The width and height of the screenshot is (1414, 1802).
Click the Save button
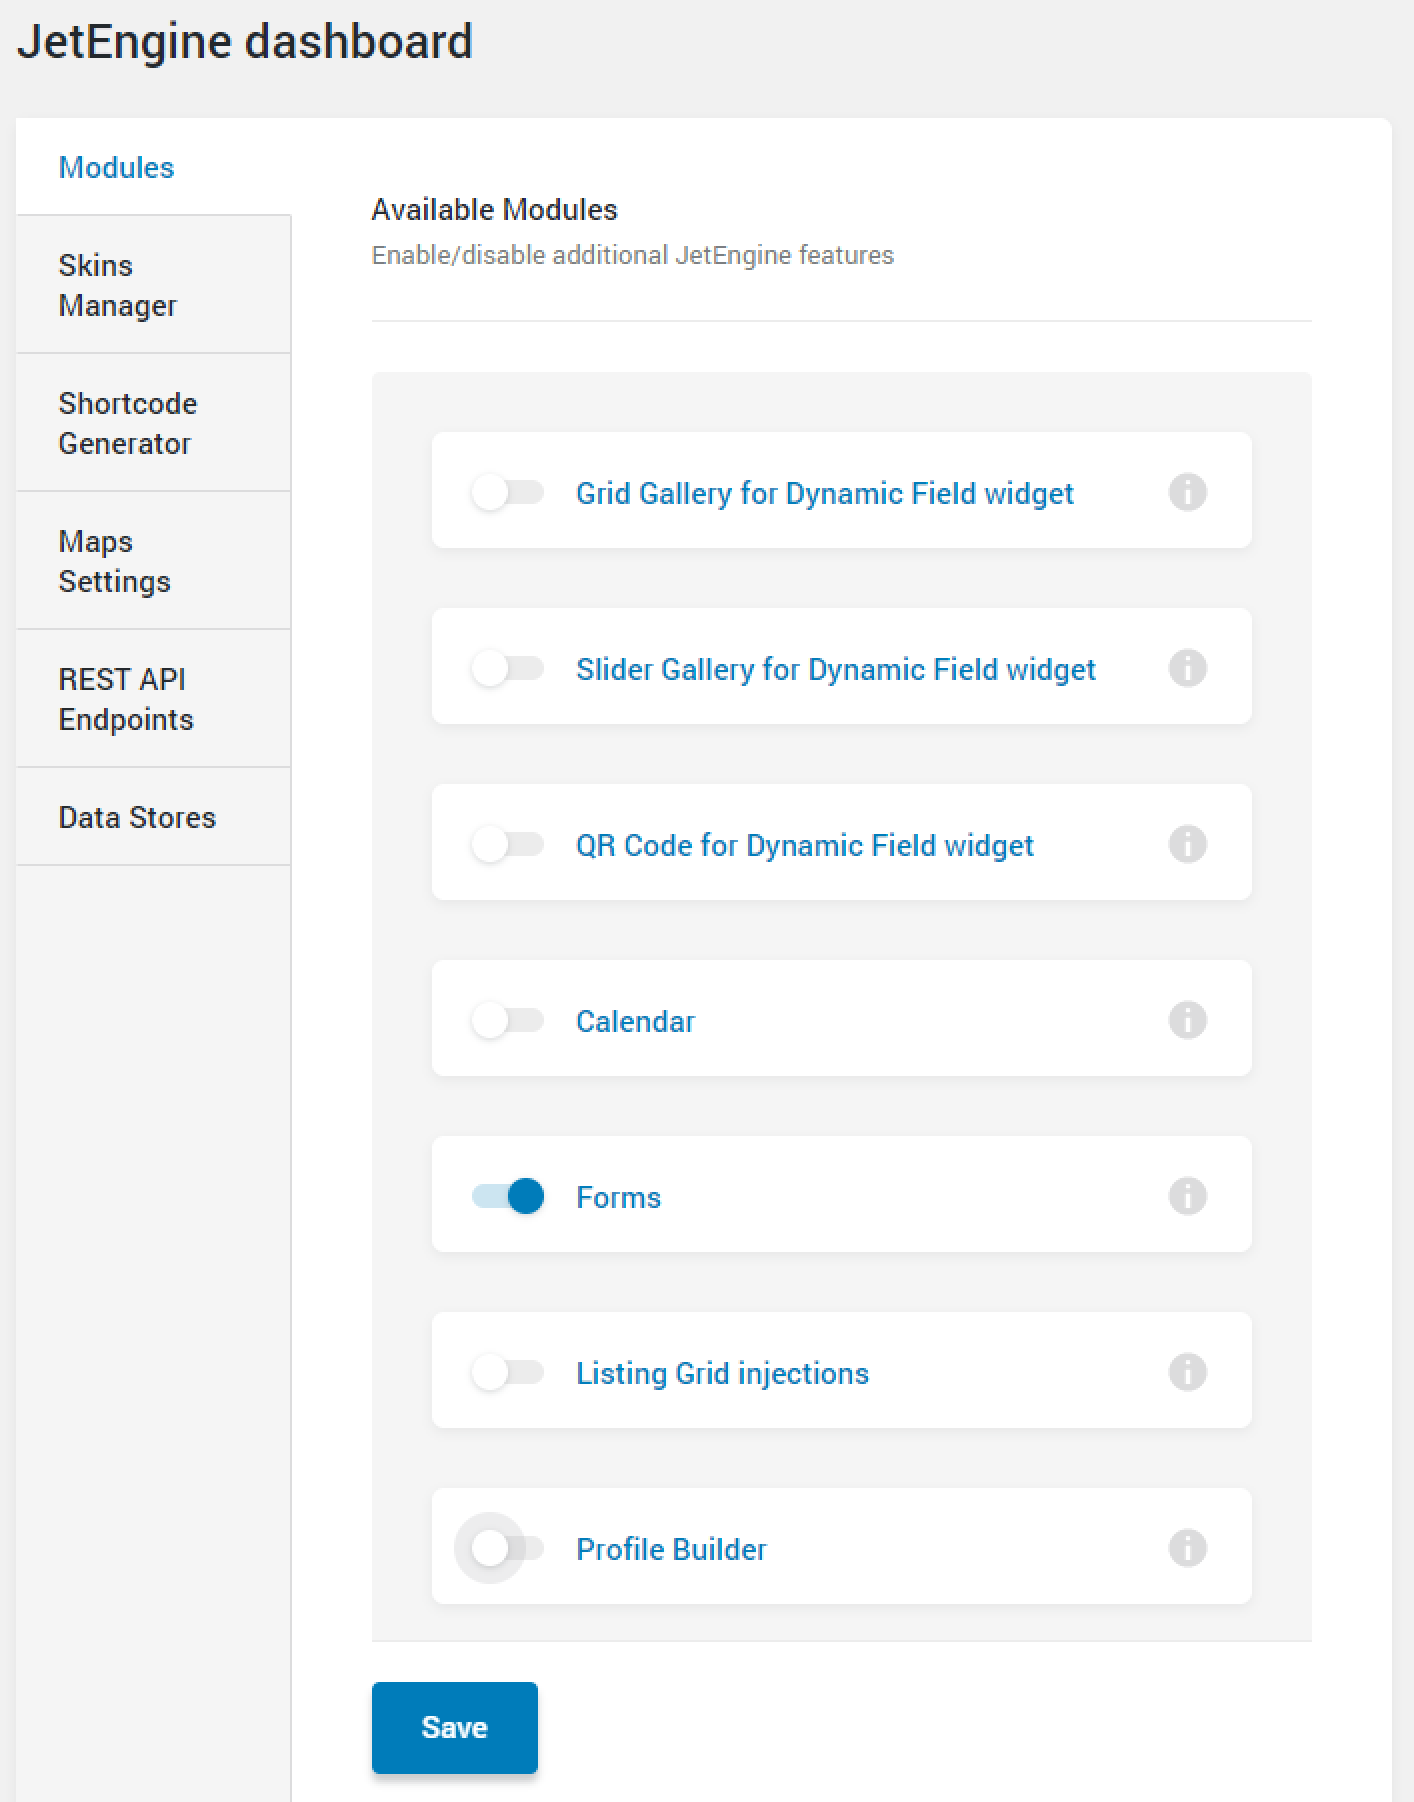pyautogui.click(x=455, y=1727)
